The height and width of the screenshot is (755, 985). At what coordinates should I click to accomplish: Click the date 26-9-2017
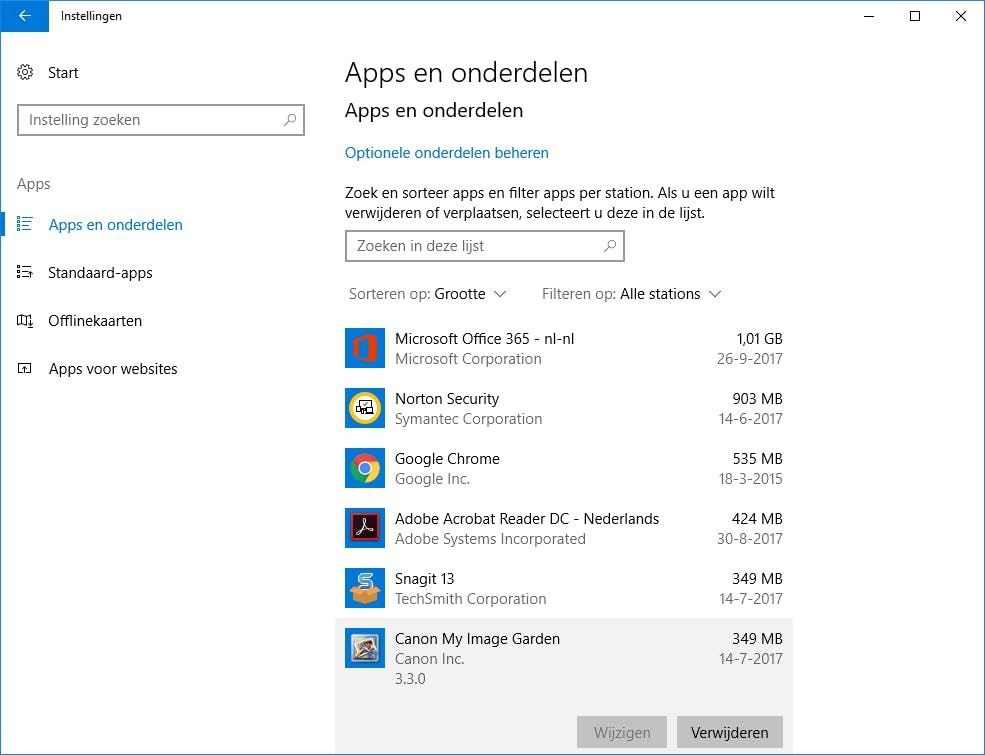pyautogui.click(x=750, y=359)
